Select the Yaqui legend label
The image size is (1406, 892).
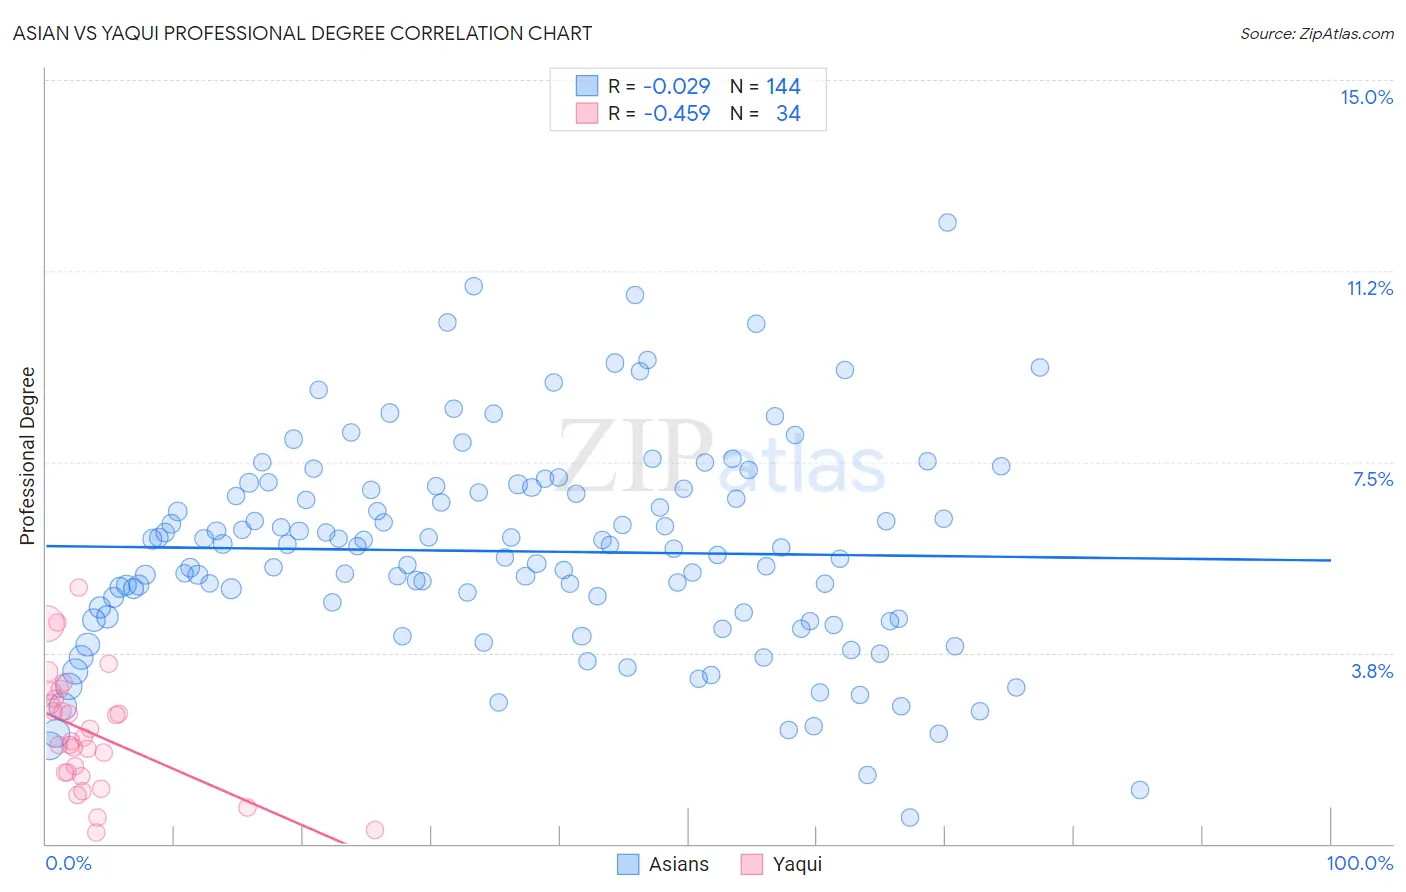coord(797,864)
